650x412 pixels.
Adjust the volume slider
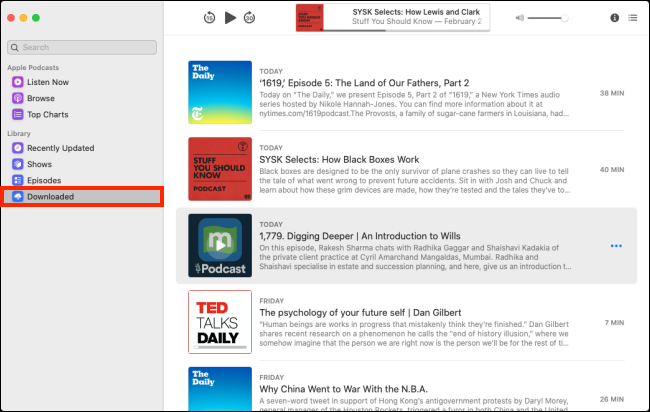click(x=548, y=18)
